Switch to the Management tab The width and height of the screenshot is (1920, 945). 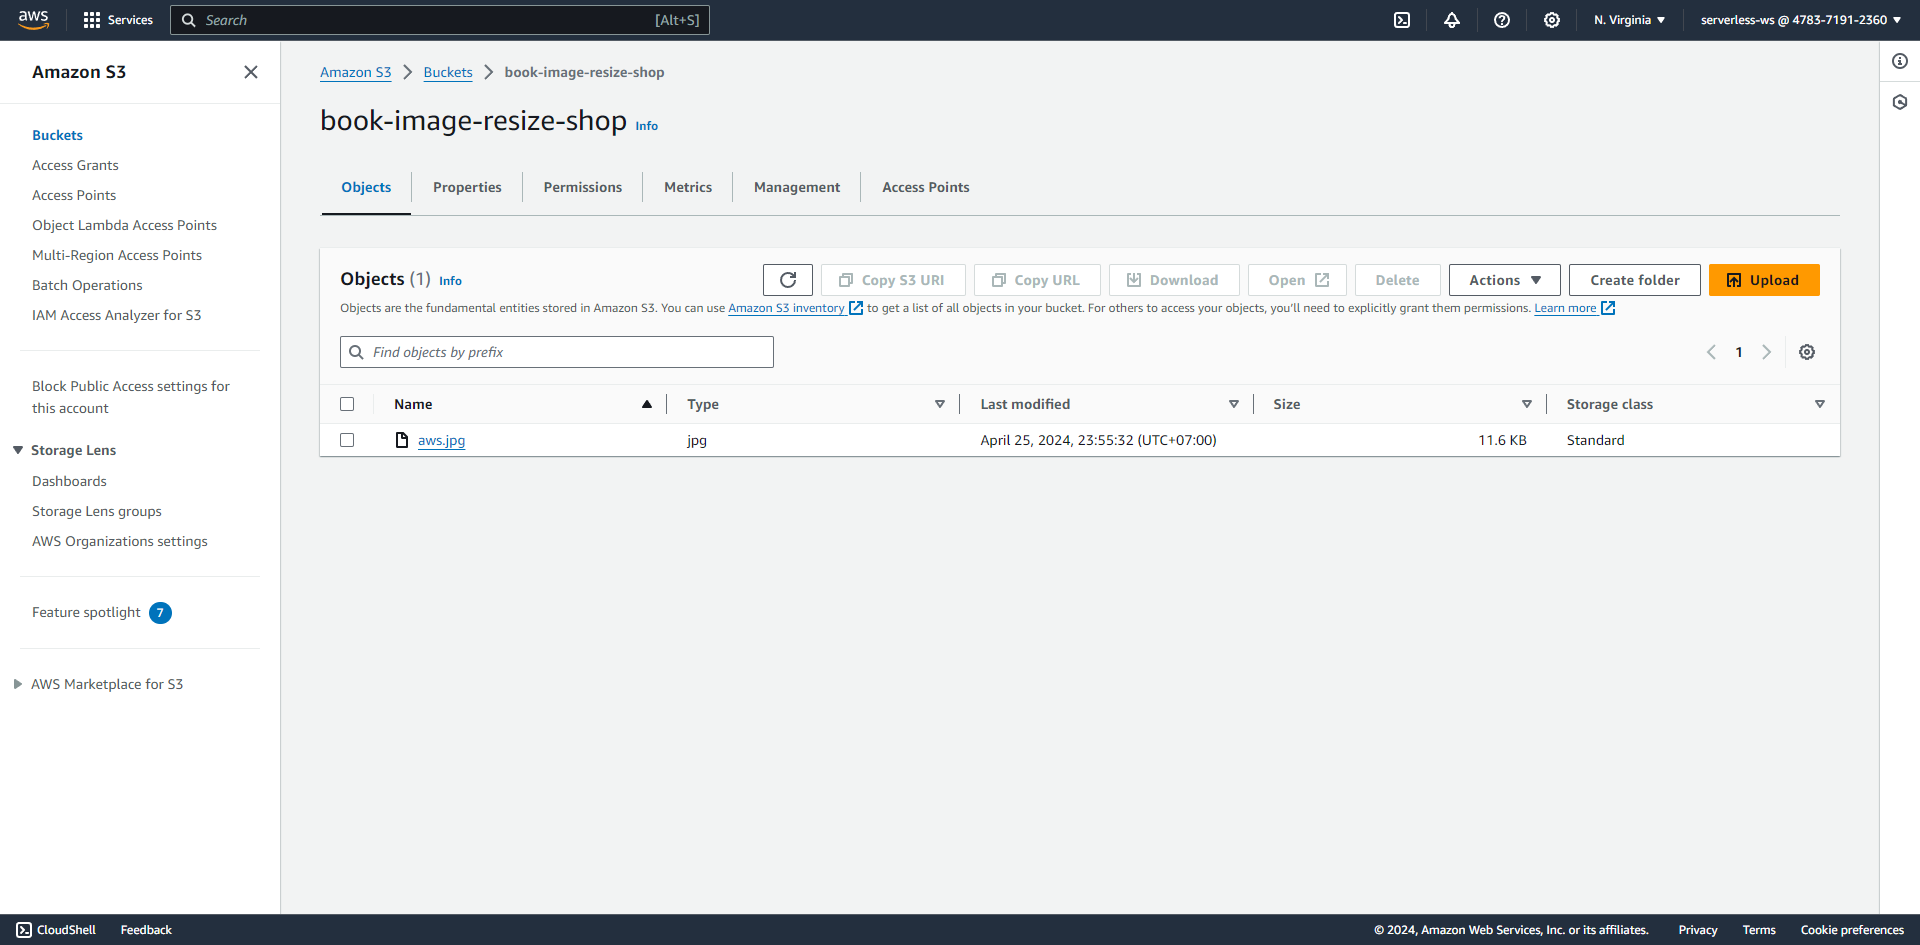pyautogui.click(x=797, y=187)
